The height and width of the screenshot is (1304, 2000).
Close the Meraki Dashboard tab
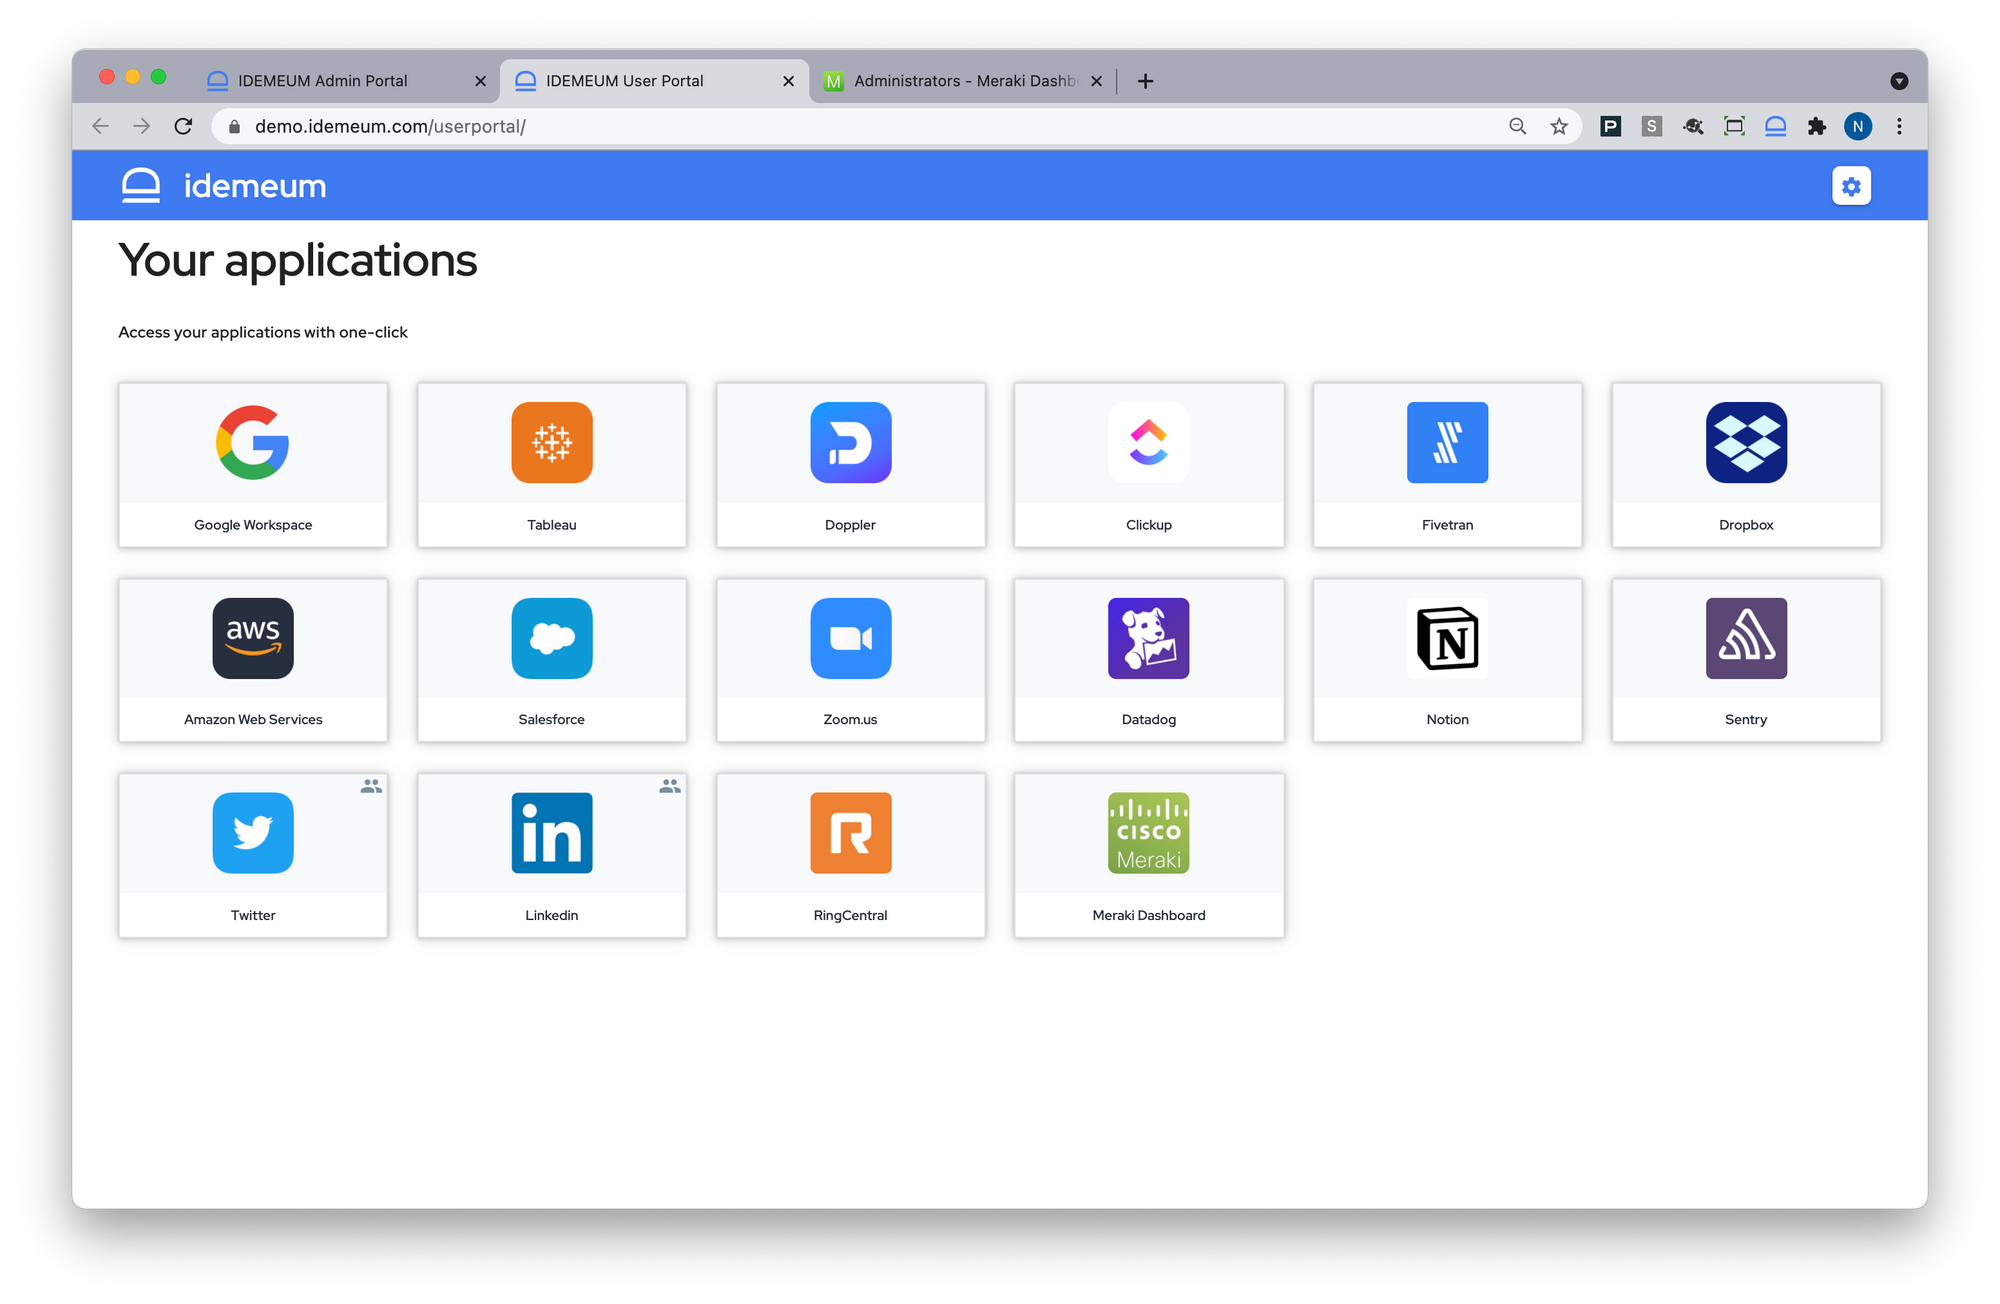pyautogui.click(x=1096, y=81)
